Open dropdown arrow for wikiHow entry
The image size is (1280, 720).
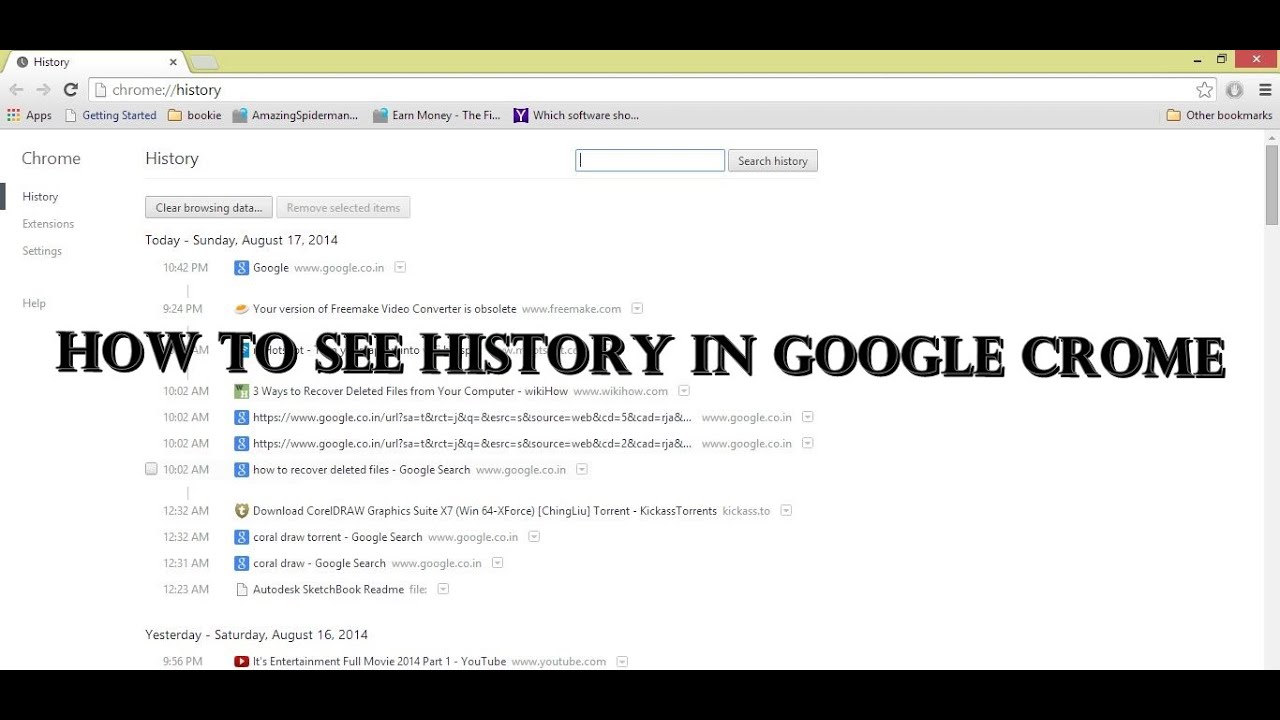point(684,391)
